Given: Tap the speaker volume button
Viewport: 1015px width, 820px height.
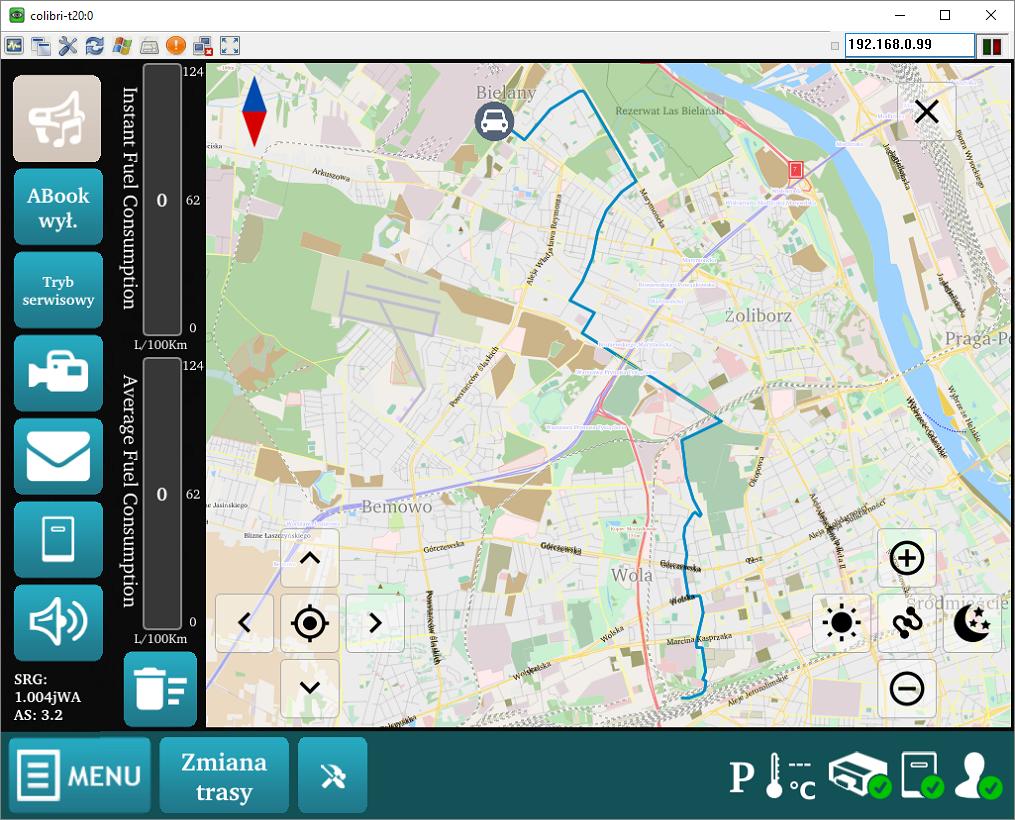Looking at the screenshot, I should (58, 623).
